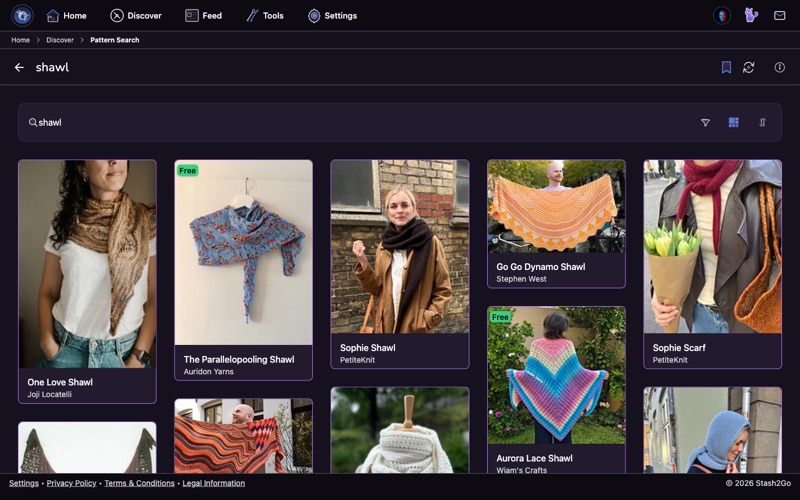Open the orange striped shawl pattern photo
The width and height of the screenshot is (800, 500).
[x=243, y=436]
